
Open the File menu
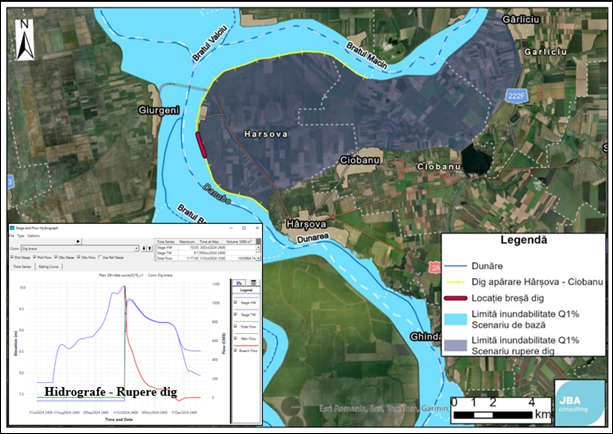11,236
